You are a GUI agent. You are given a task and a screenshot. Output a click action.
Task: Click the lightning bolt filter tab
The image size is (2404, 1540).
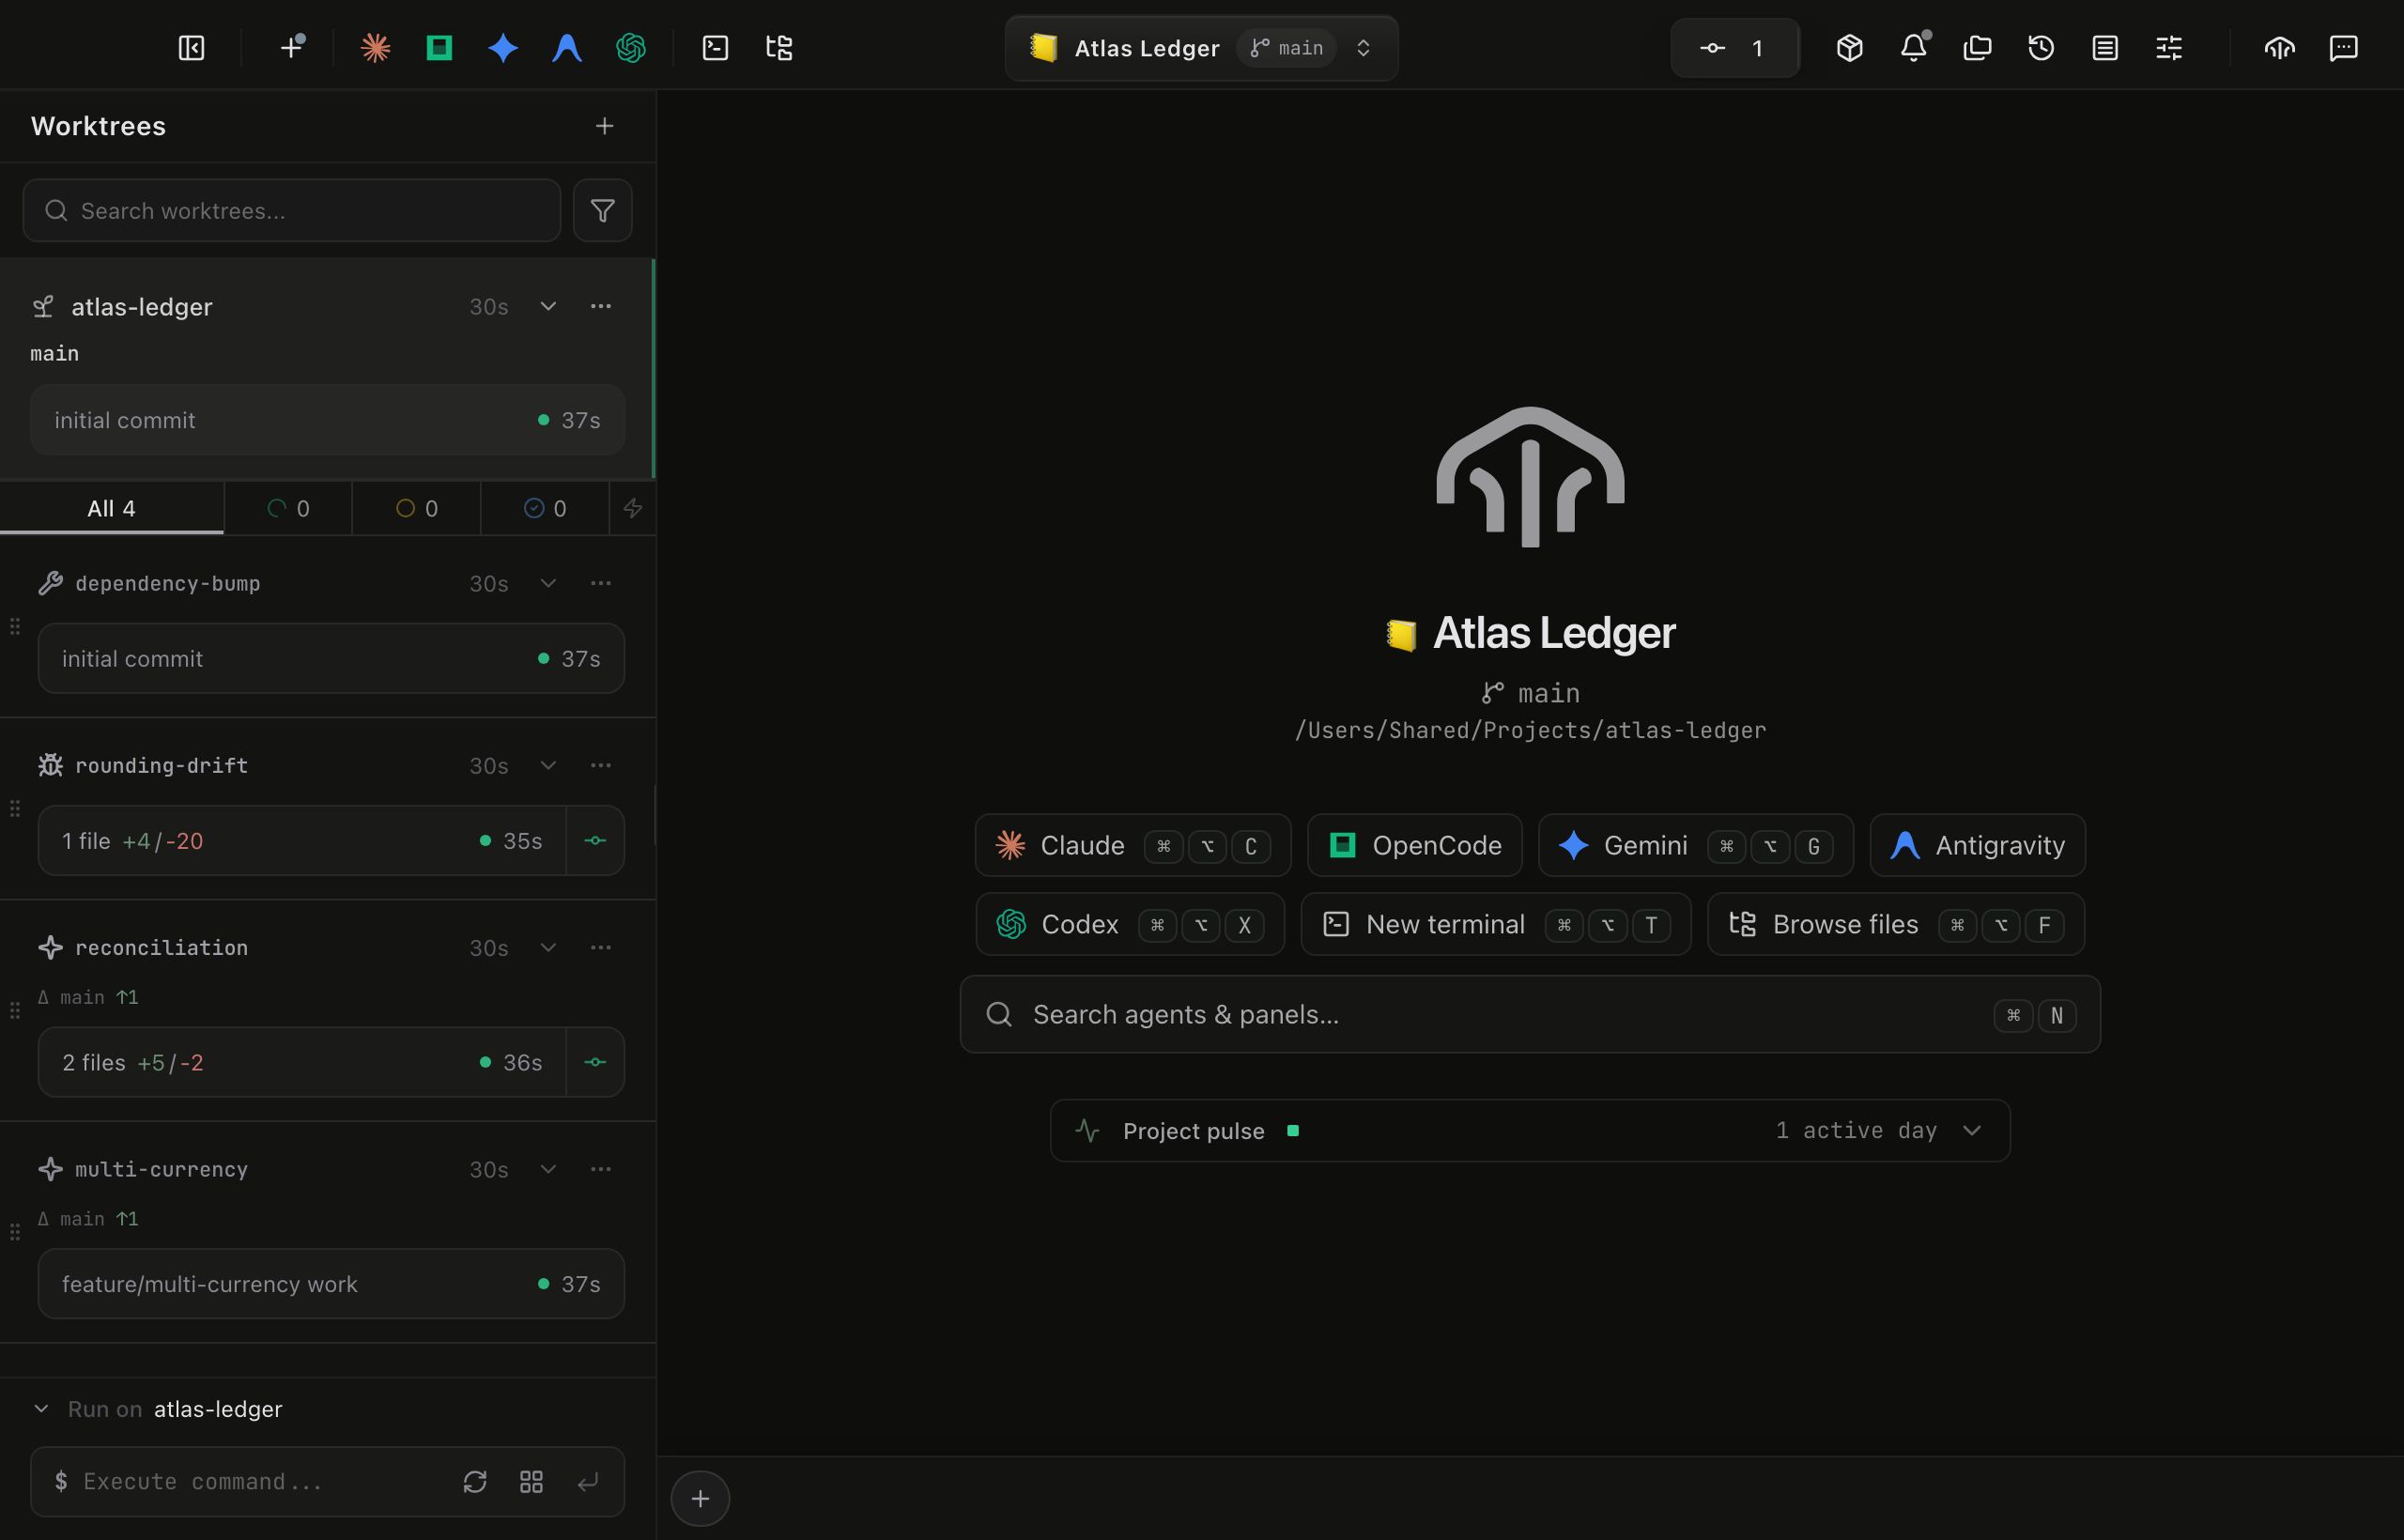coord(633,508)
